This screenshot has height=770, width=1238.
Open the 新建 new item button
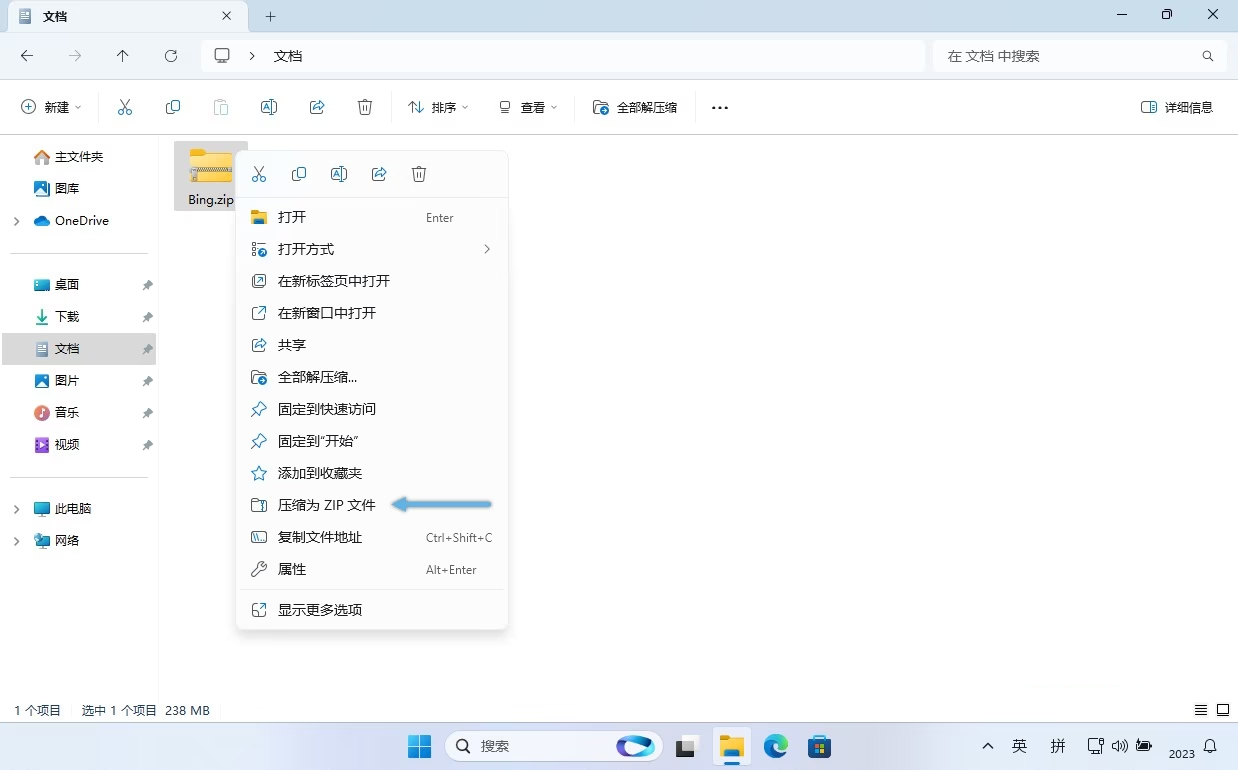pos(52,107)
